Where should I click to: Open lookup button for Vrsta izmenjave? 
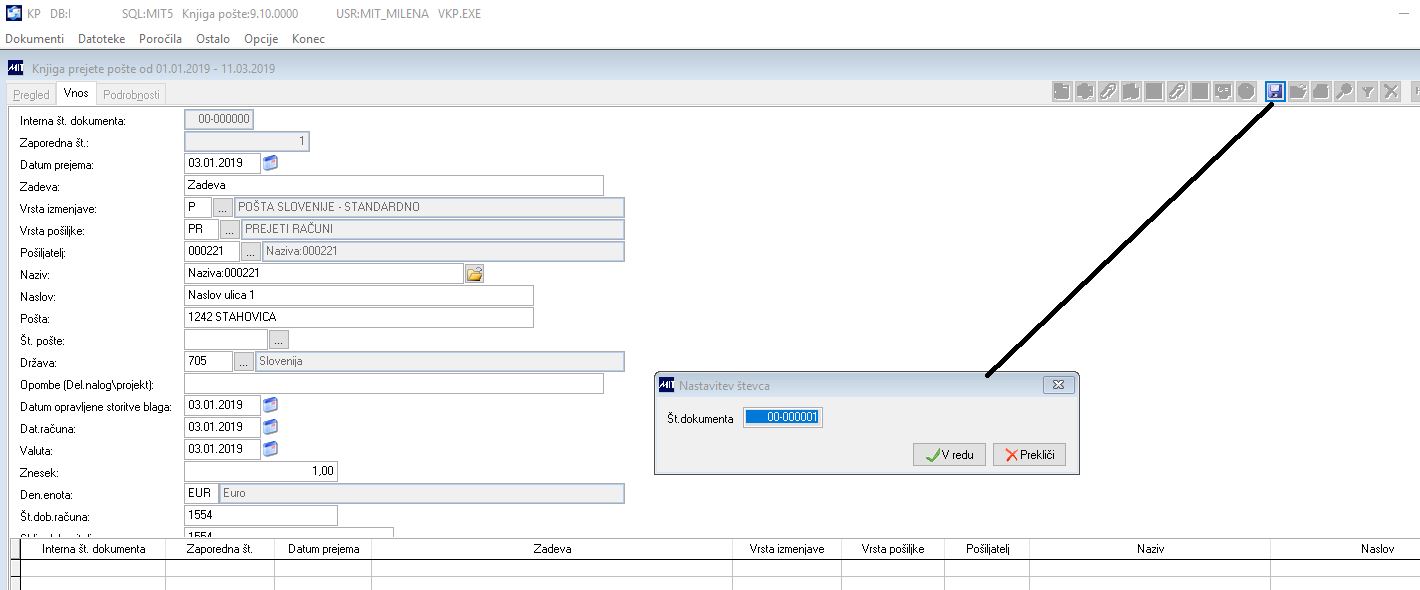[x=223, y=207]
